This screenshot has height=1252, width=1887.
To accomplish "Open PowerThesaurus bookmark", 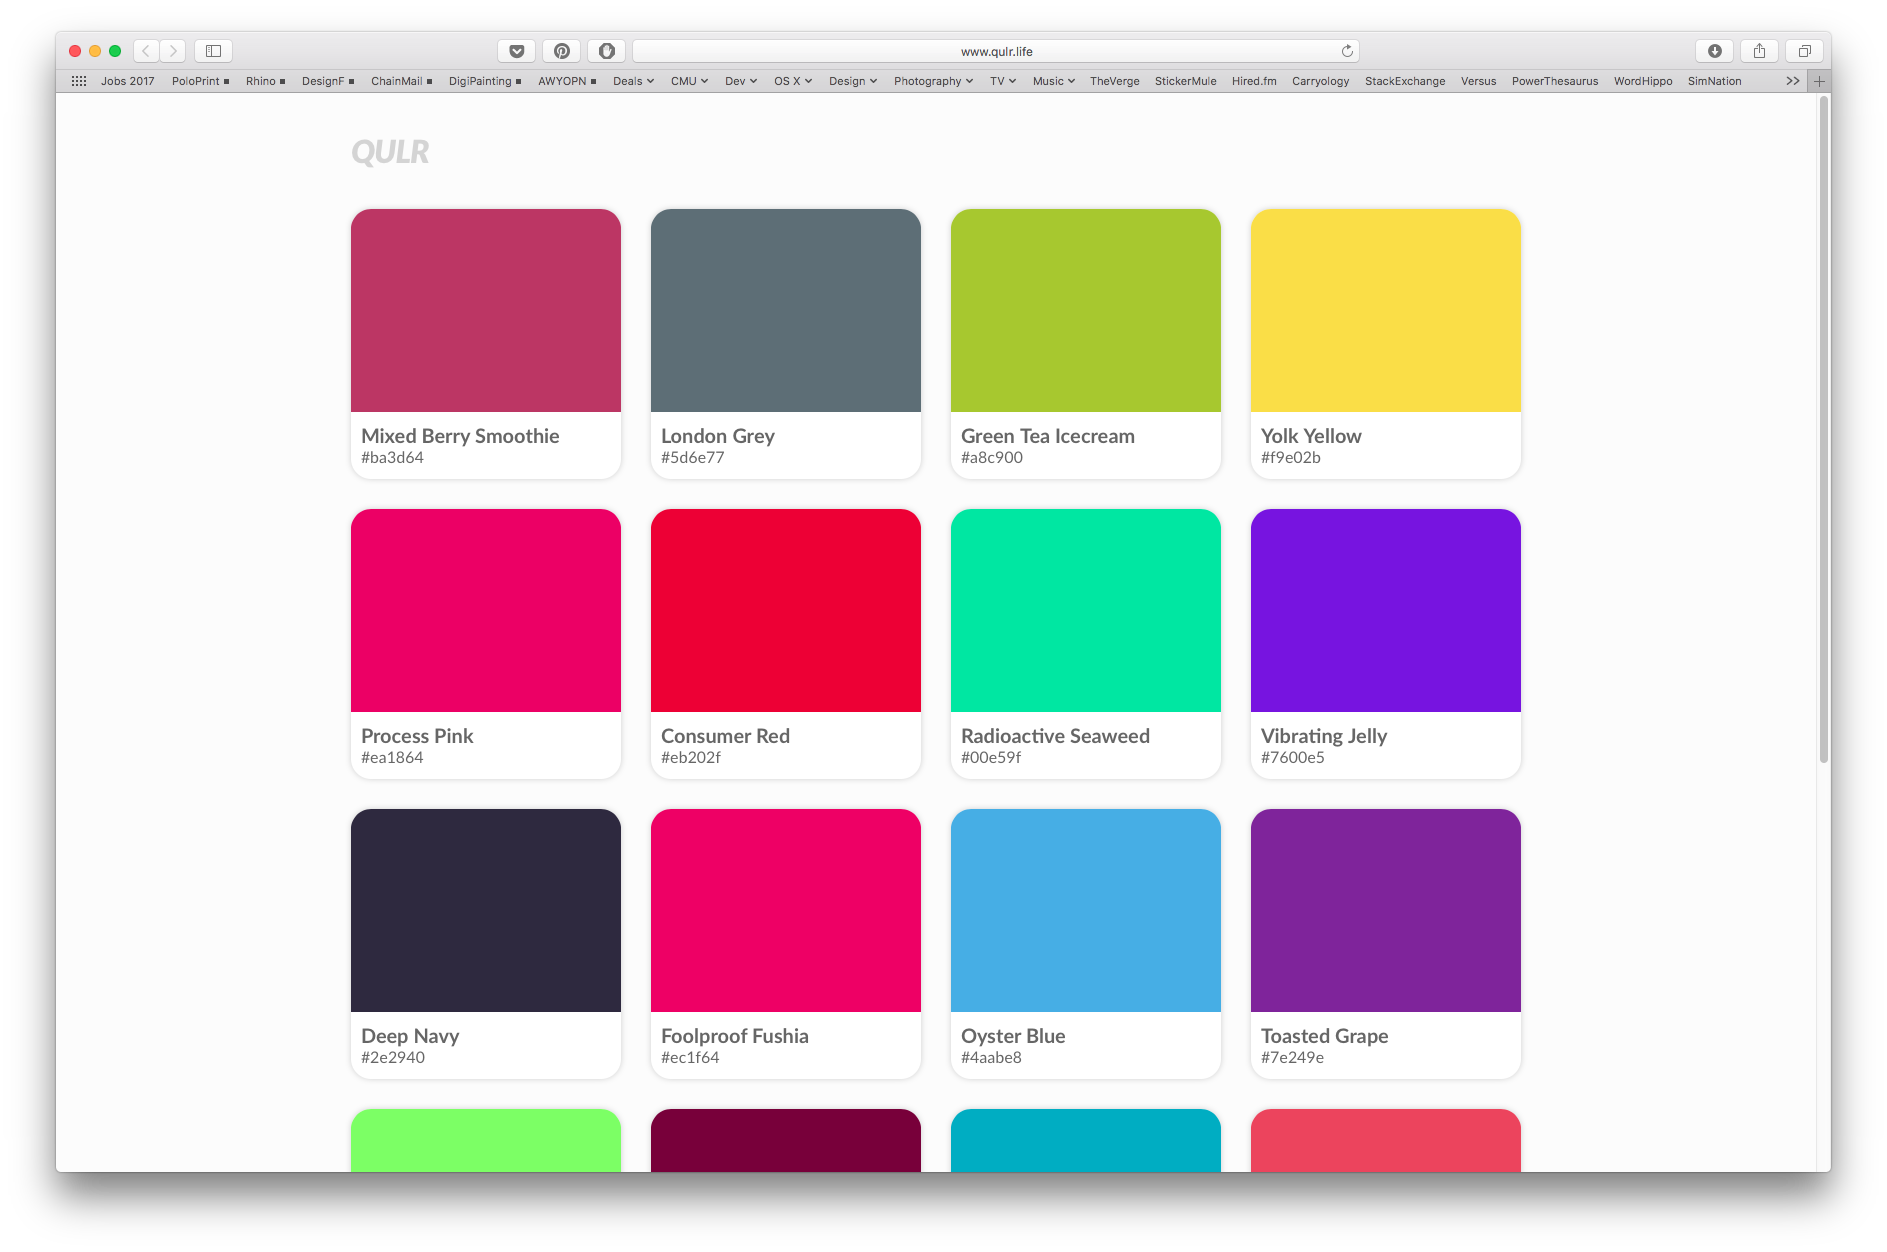I will (1555, 81).
